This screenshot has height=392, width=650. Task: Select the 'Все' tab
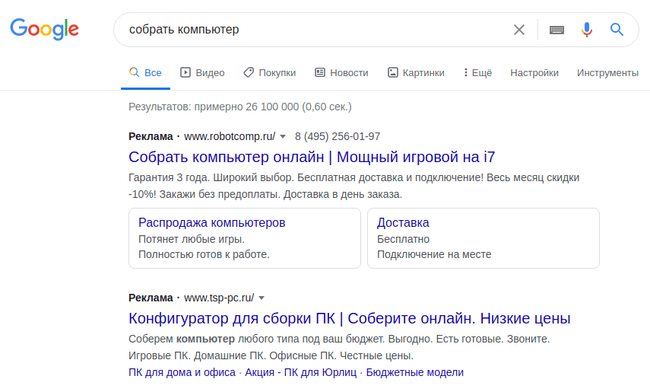[146, 73]
